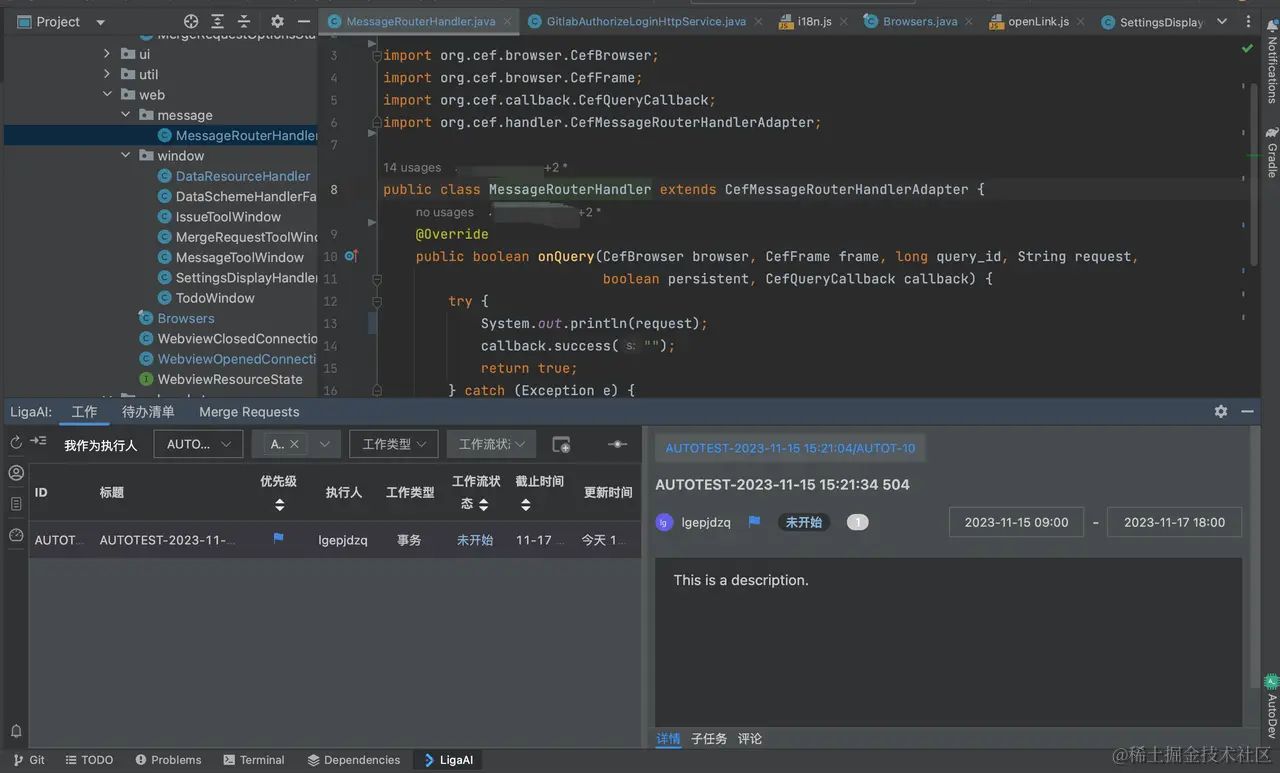
Task: Click the 未开始 status in table row
Action: point(475,540)
